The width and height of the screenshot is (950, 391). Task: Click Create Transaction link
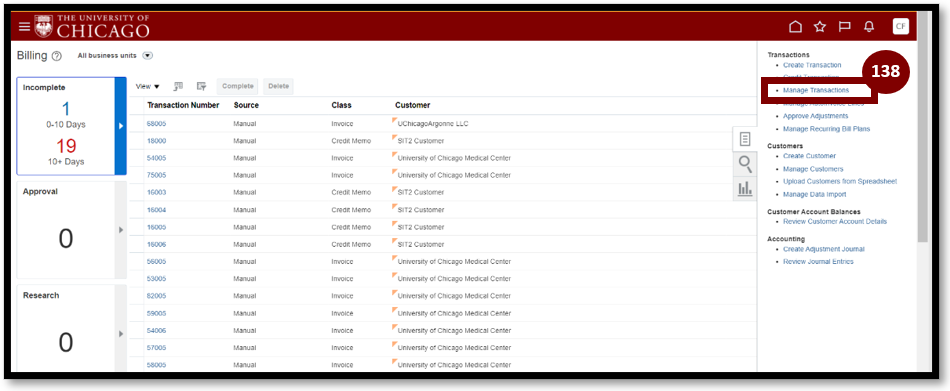coord(812,65)
